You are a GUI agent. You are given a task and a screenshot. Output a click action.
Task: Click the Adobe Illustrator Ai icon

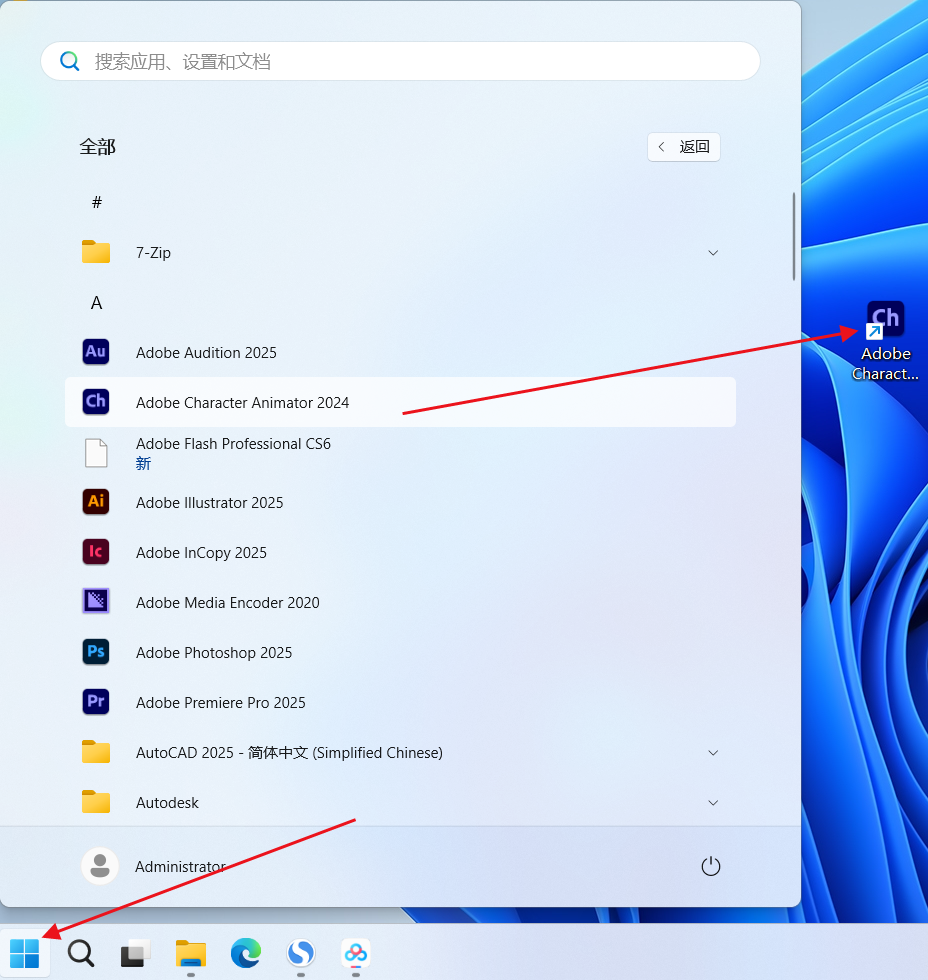pos(96,502)
